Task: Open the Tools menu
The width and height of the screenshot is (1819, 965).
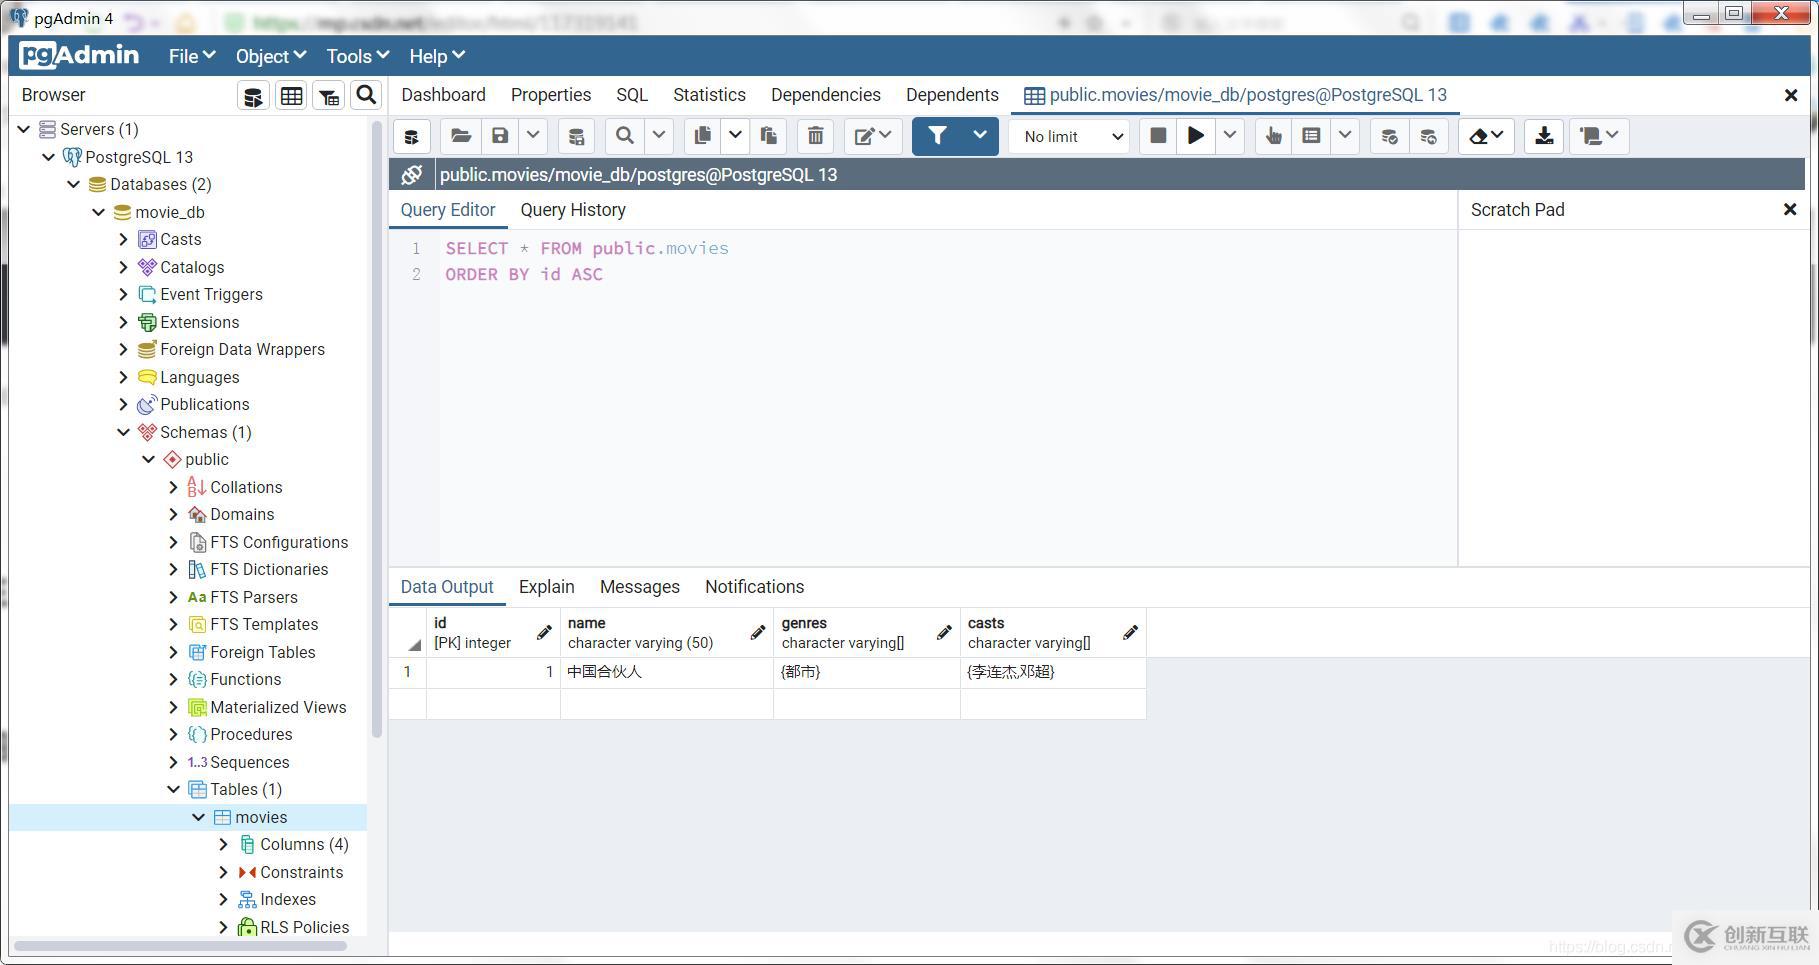Action: point(357,56)
